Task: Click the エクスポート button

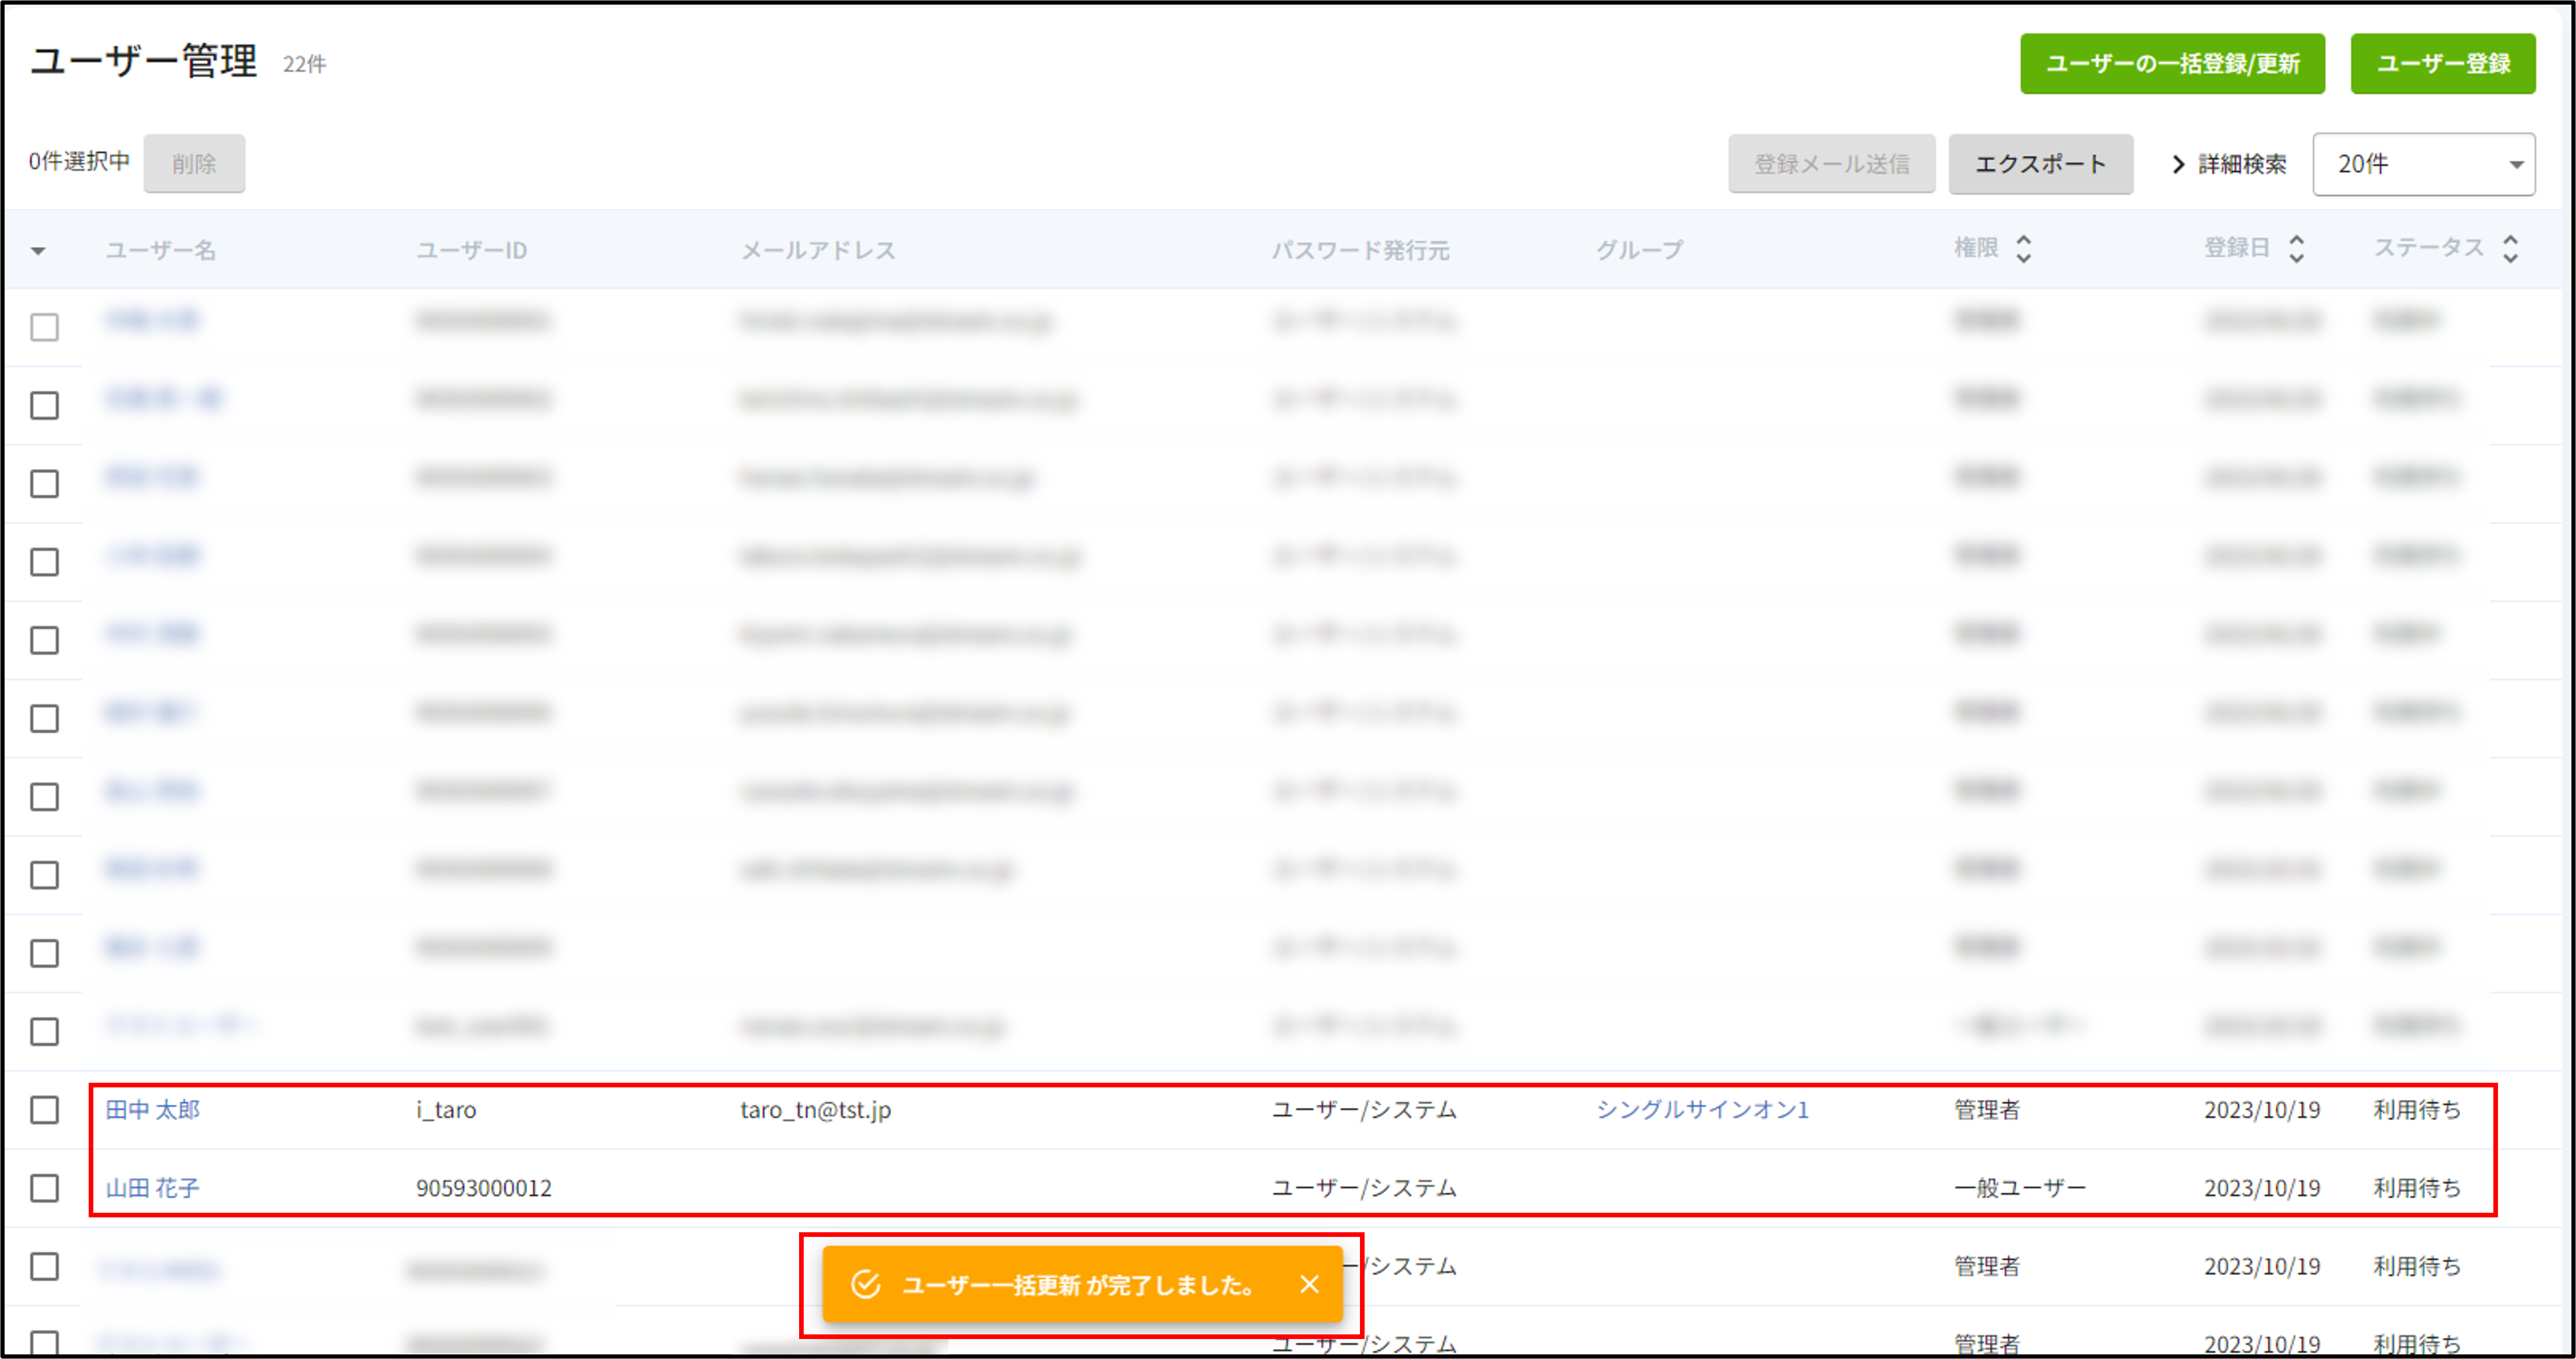Action: (2040, 164)
